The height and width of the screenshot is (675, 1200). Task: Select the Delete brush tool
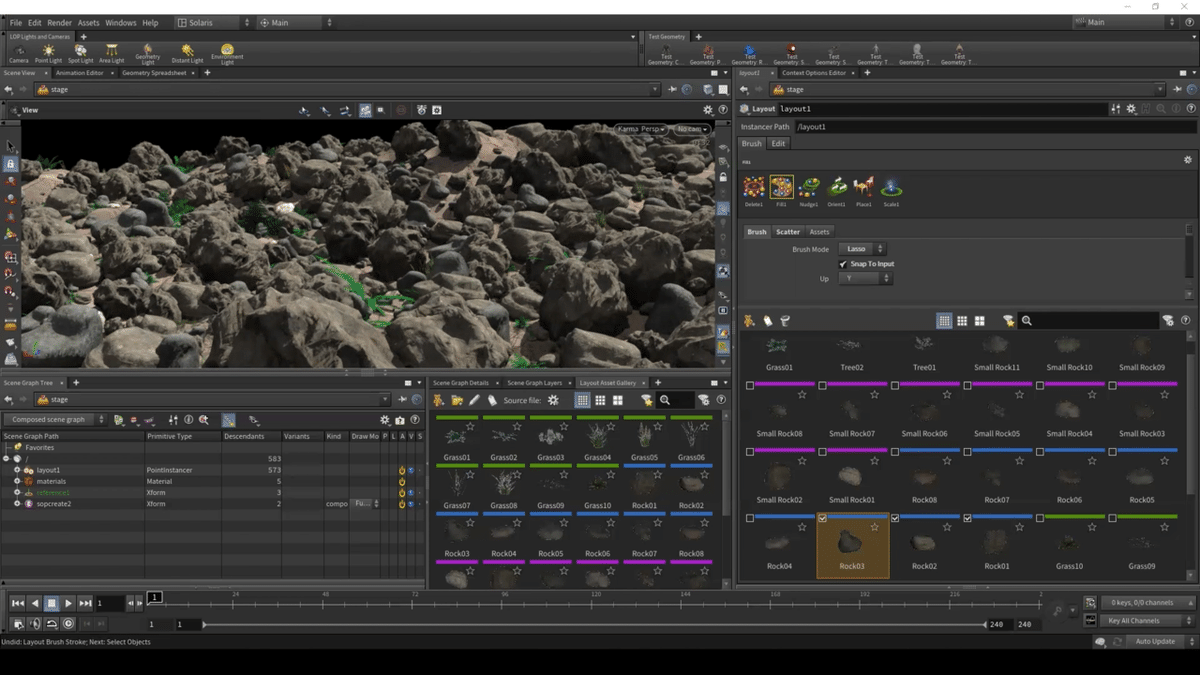(x=754, y=188)
